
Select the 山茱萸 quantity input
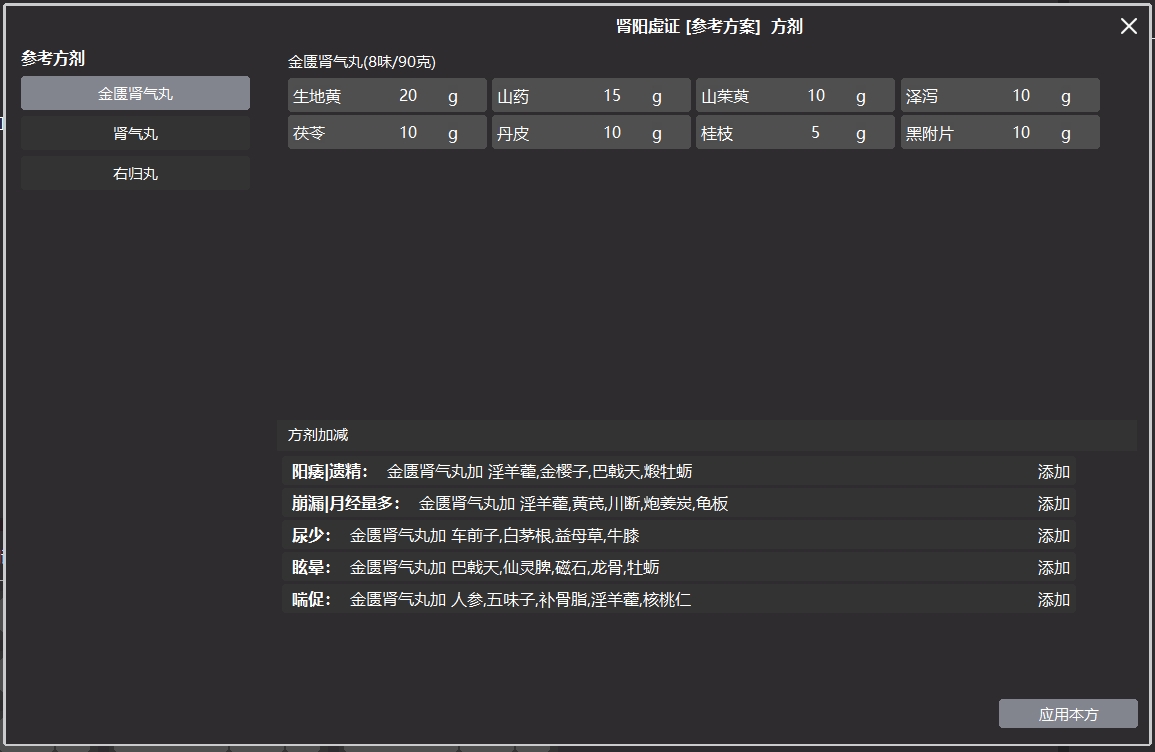(817, 94)
